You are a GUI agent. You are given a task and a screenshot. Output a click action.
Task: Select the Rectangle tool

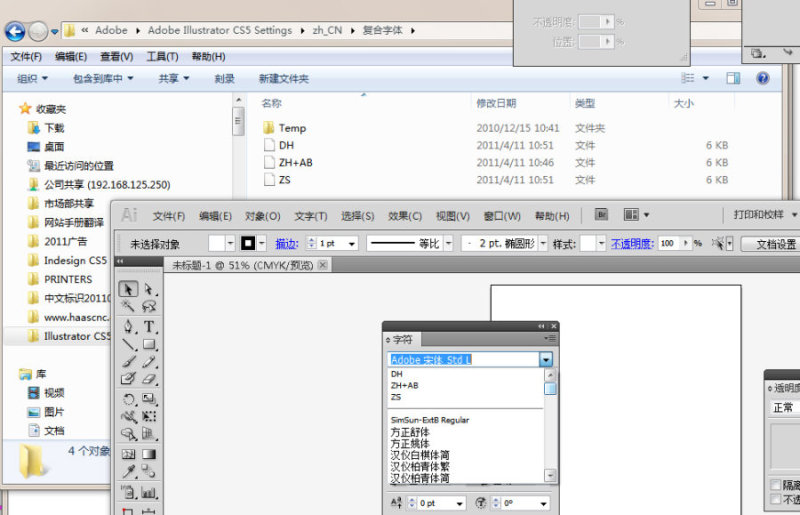(149, 344)
